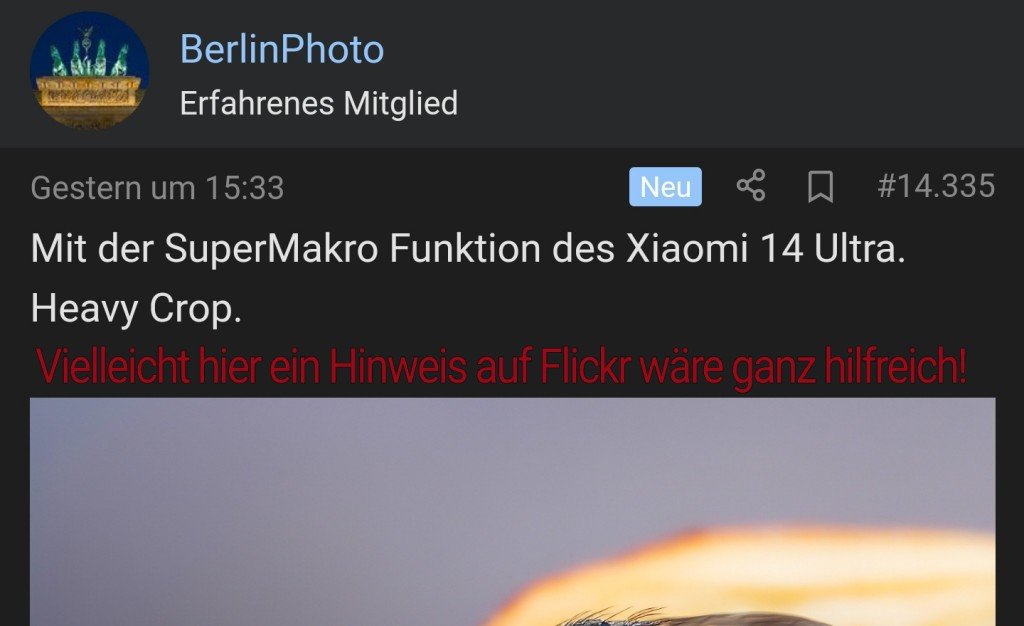
Task: Click 'Xiaomi 14 Ultra' in the post text
Action: (x=765, y=249)
